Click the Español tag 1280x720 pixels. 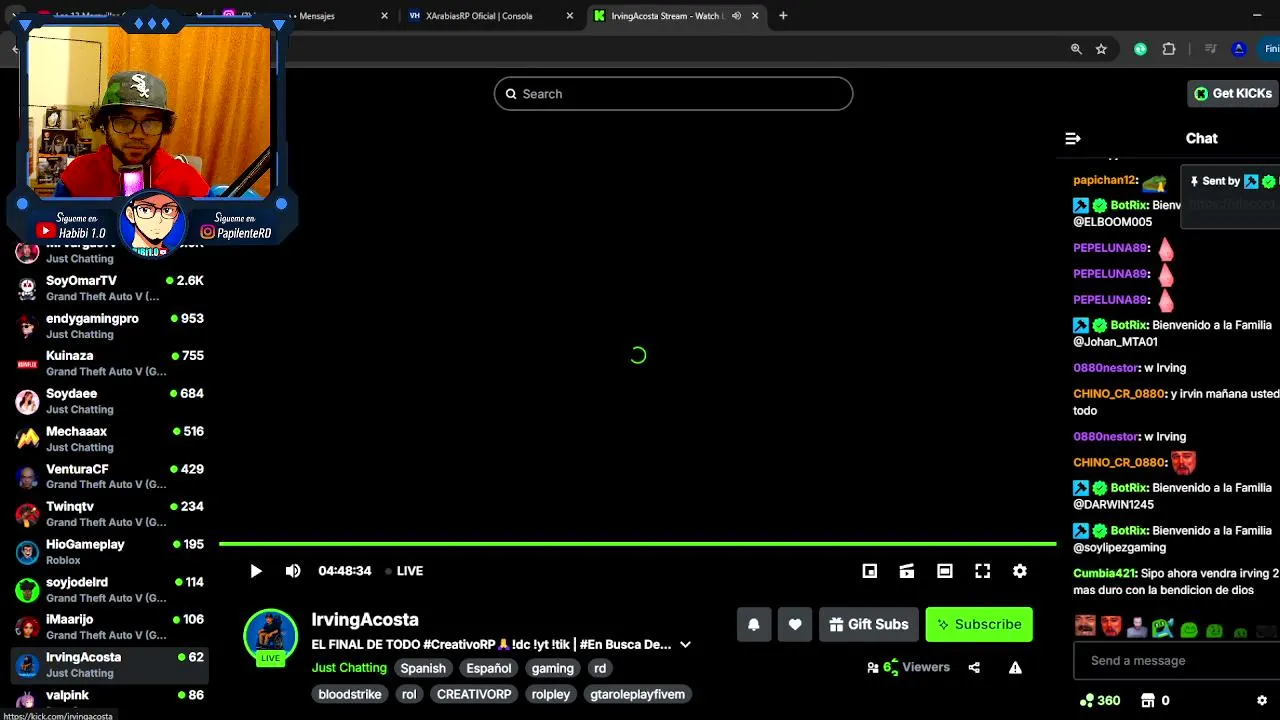point(489,668)
